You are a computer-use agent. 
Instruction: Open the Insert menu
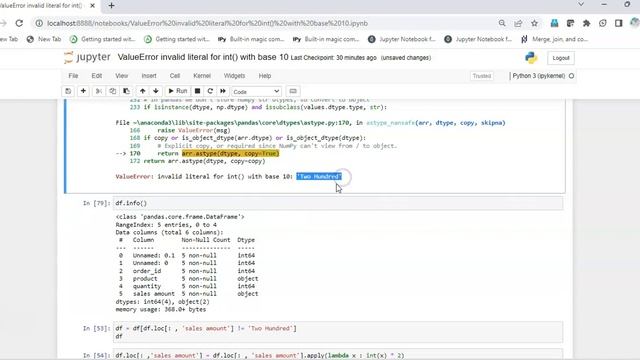149,76
